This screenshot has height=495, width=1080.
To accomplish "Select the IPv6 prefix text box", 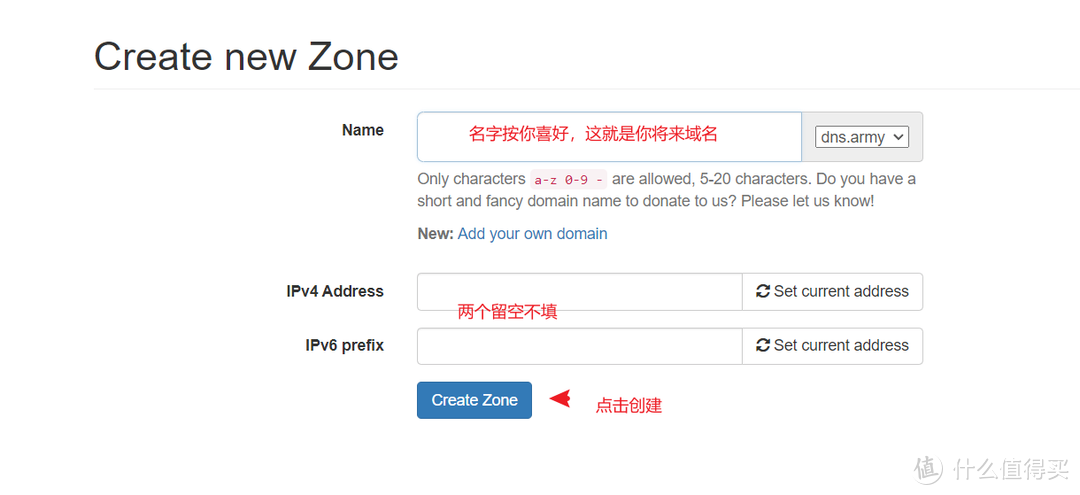I will coord(579,346).
